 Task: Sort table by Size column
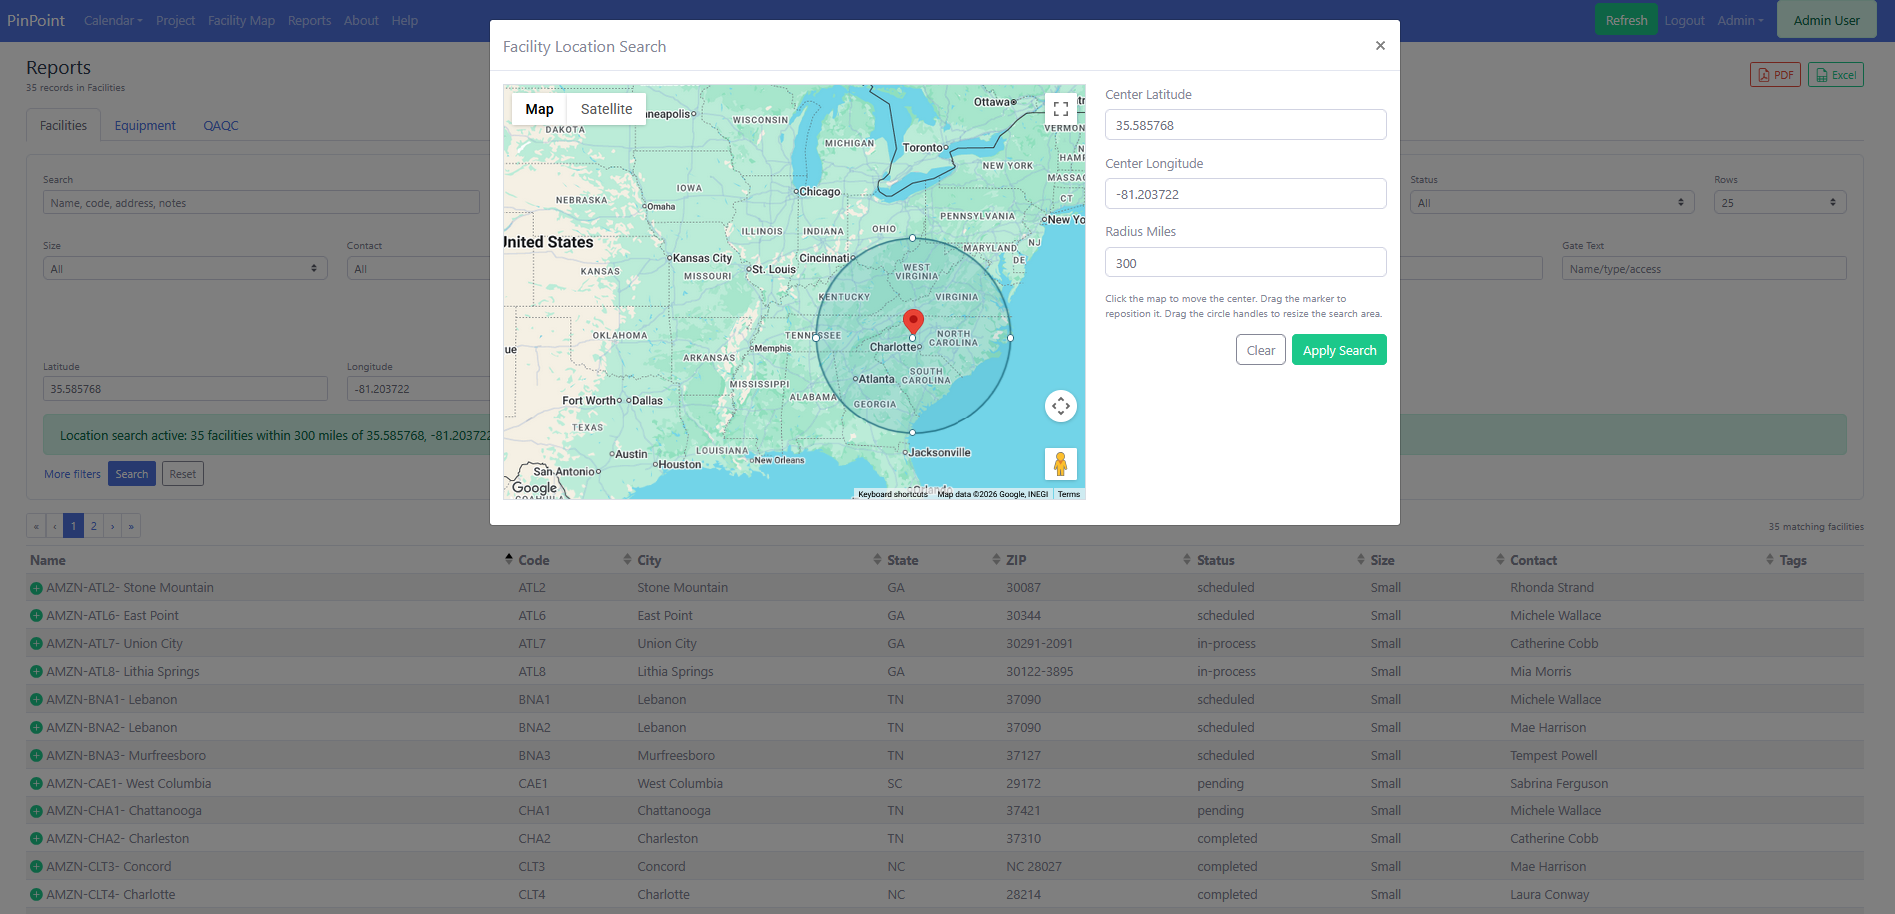1382,560
